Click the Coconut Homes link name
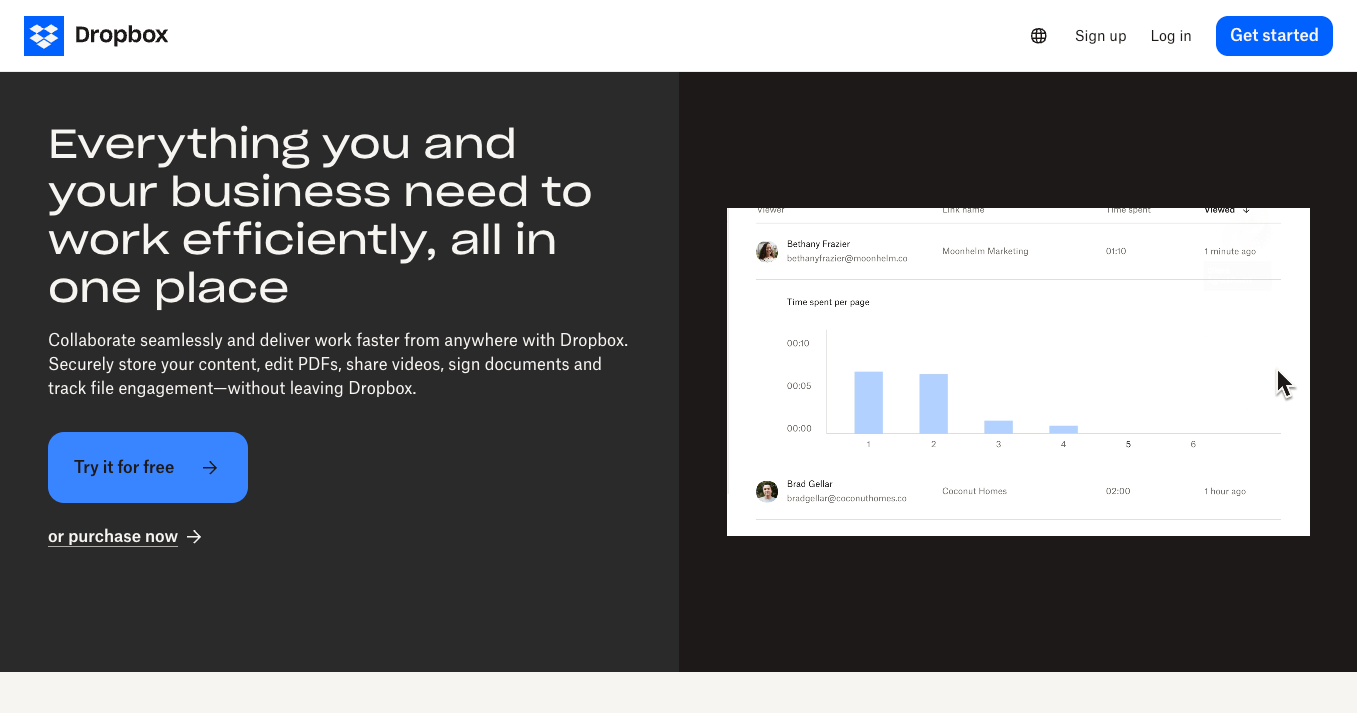This screenshot has width=1357, height=713. coord(974,491)
